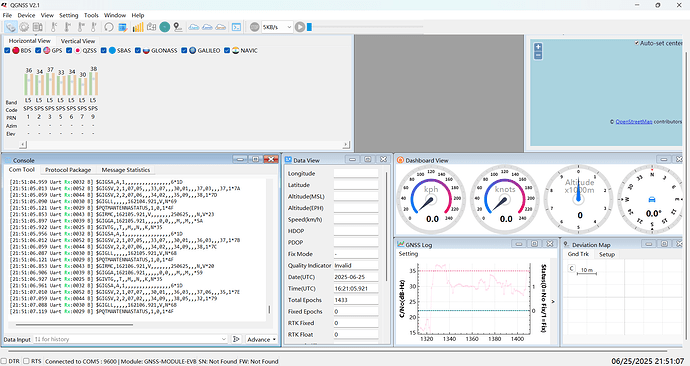
Task: Switch to the Message Statistics tab
Action: pyautogui.click(x=126, y=170)
